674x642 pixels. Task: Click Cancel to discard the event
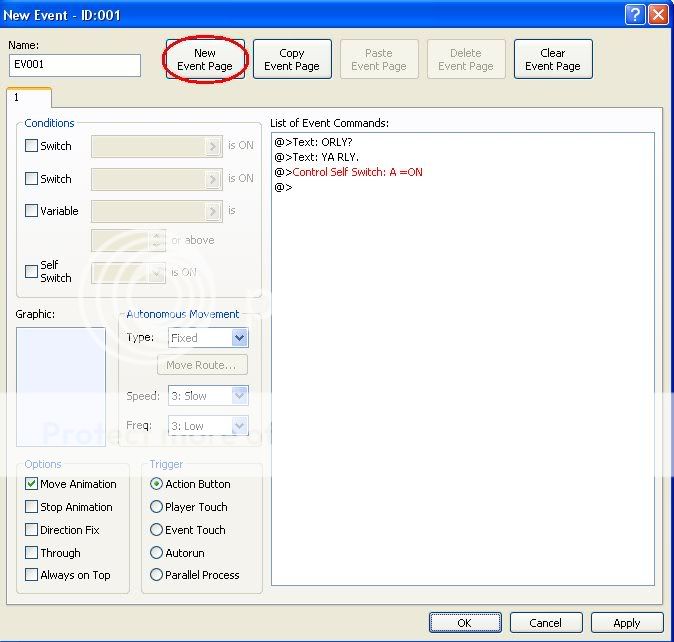pyautogui.click(x=545, y=623)
